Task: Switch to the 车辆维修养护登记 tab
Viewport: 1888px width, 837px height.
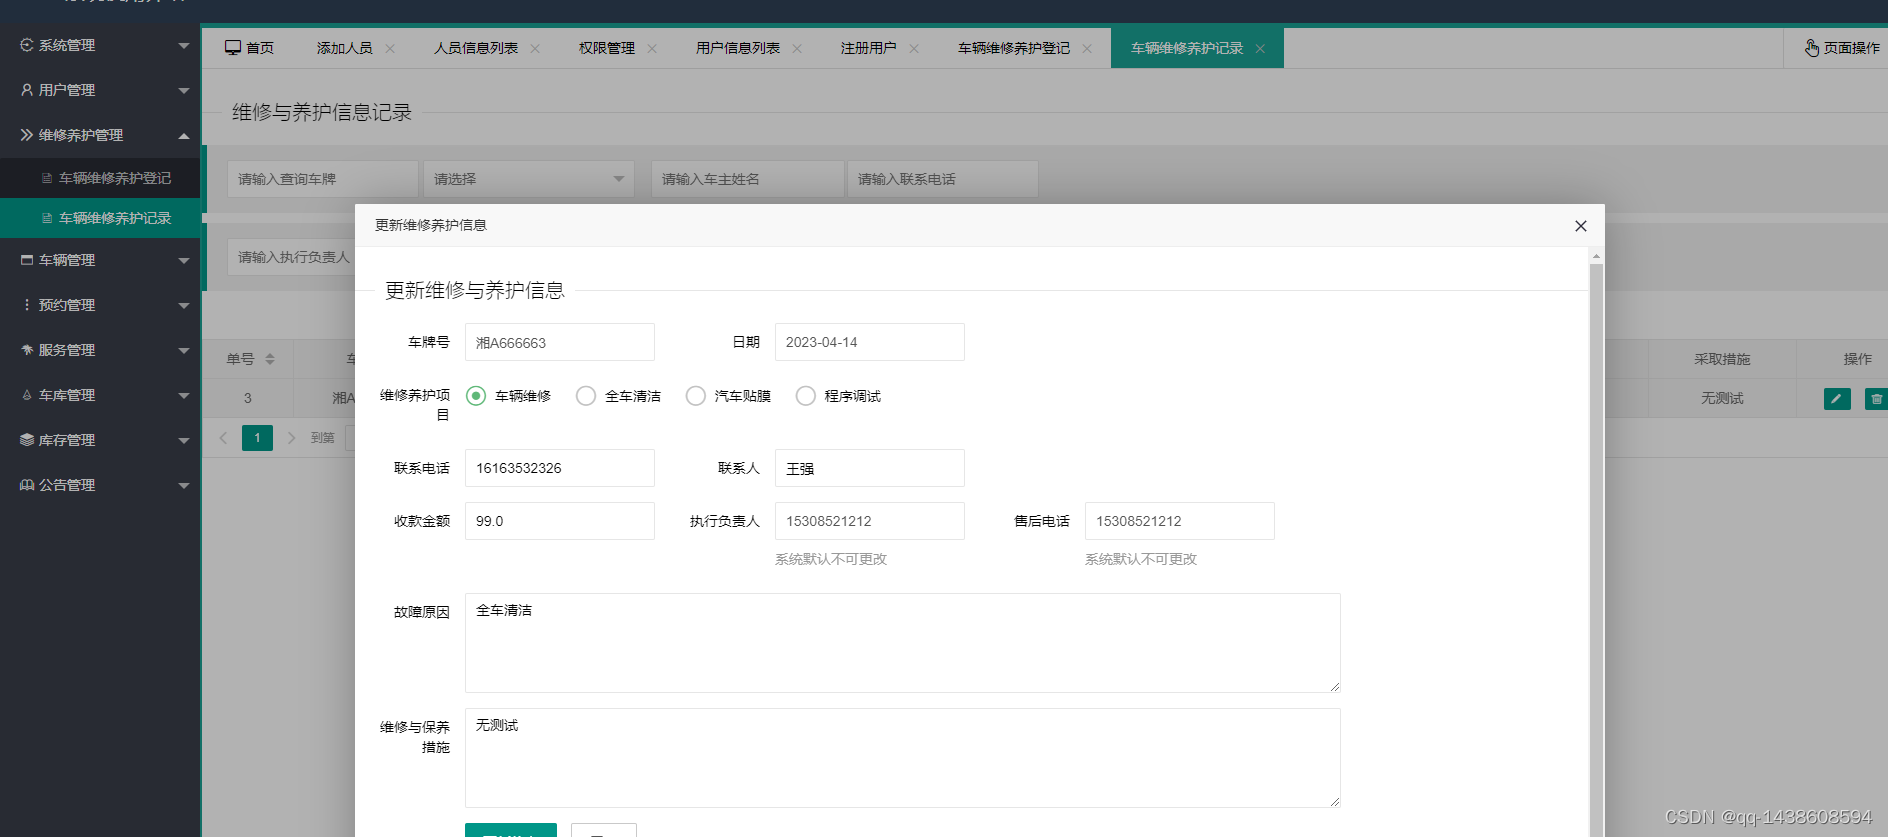Action: [1014, 48]
